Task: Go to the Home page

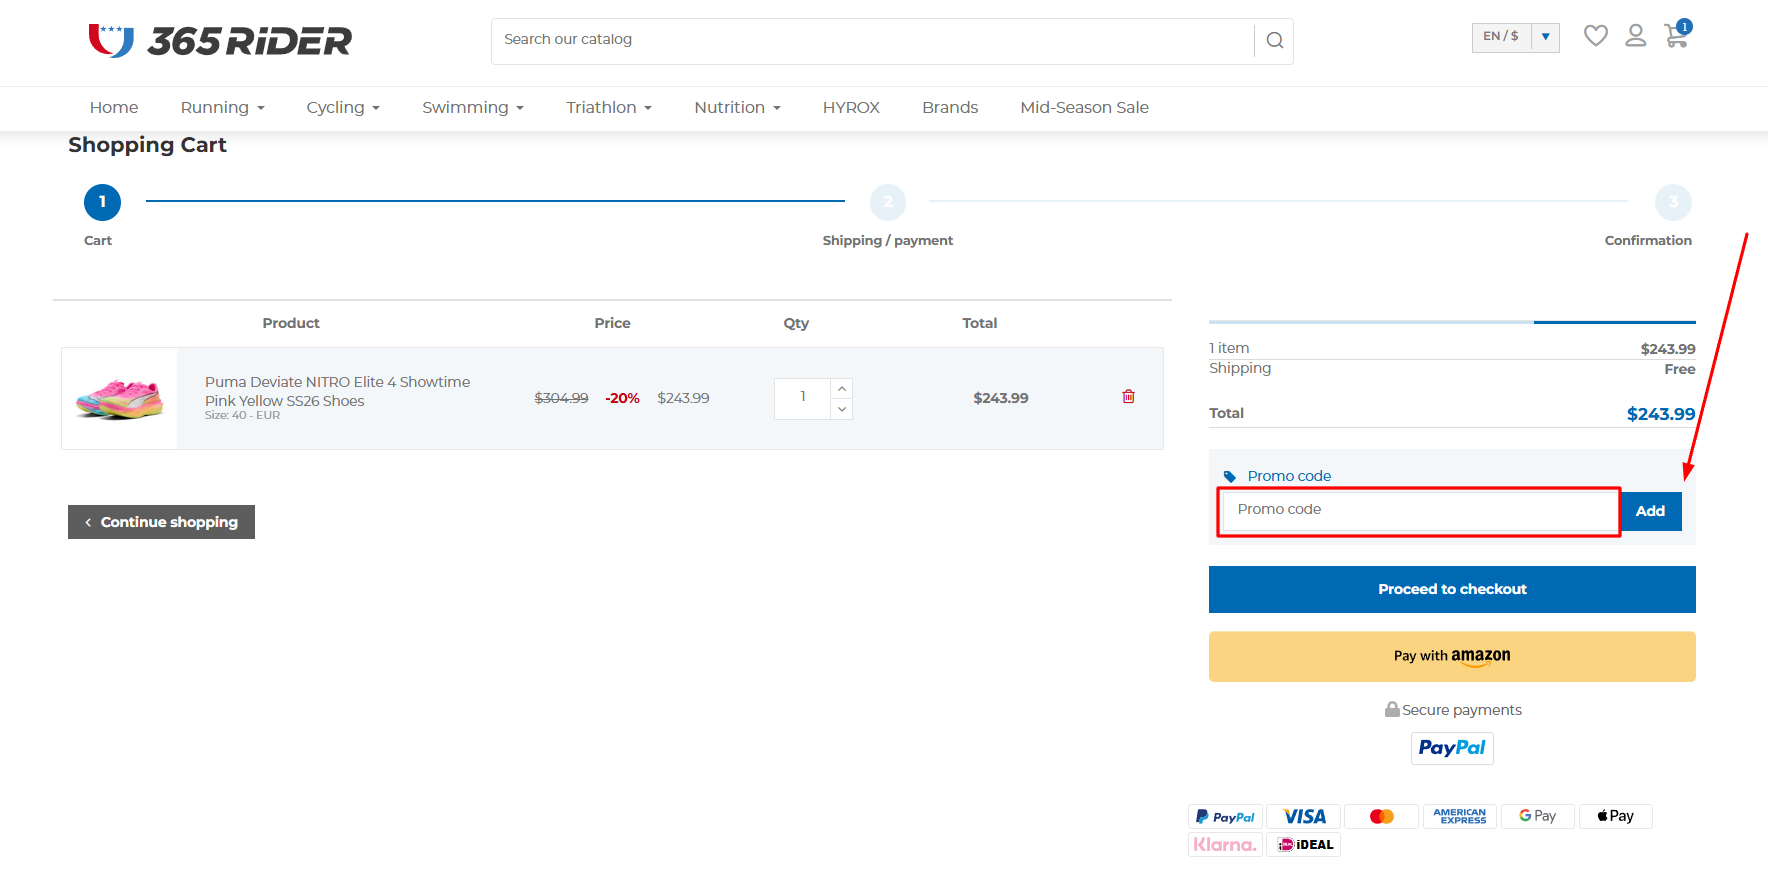Action: click(114, 108)
